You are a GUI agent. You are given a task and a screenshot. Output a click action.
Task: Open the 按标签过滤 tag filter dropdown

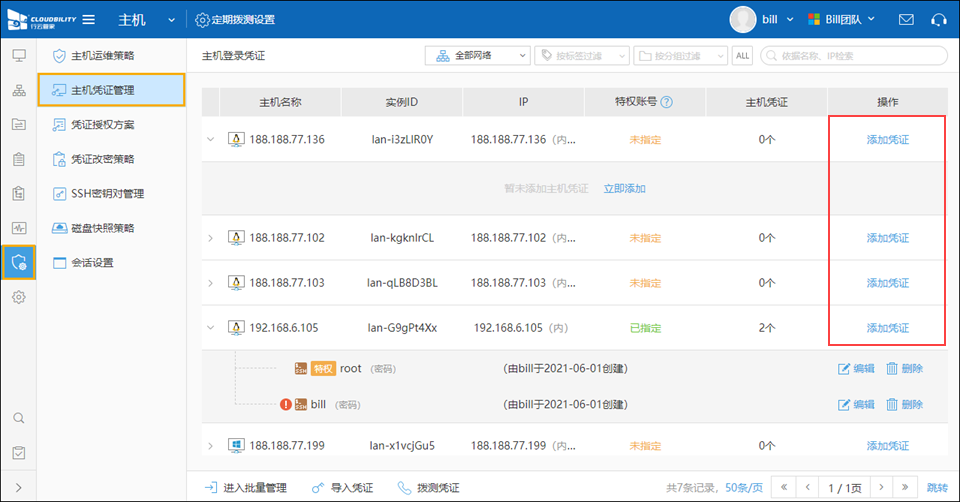click(x=581, y=56)
